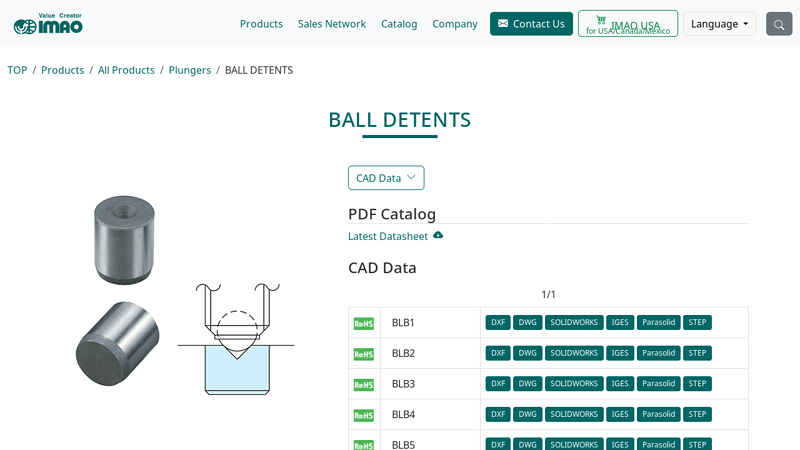Image resolution: width=800 pixels, height=450 pixels.
Task: Download STEP for BLB3
Action: (697, 384)
